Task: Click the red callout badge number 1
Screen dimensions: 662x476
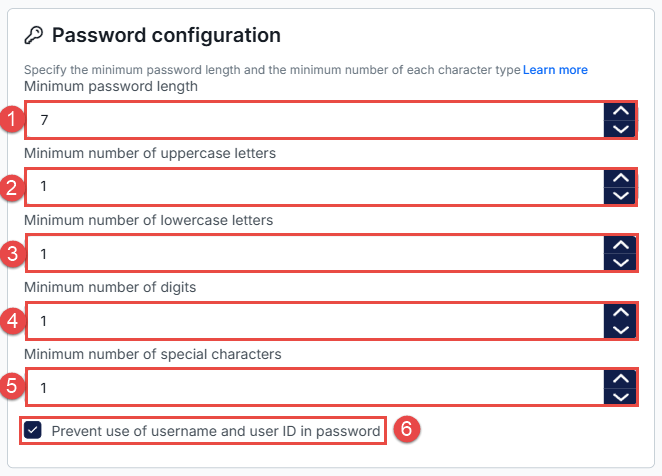Action: point(12,120)
